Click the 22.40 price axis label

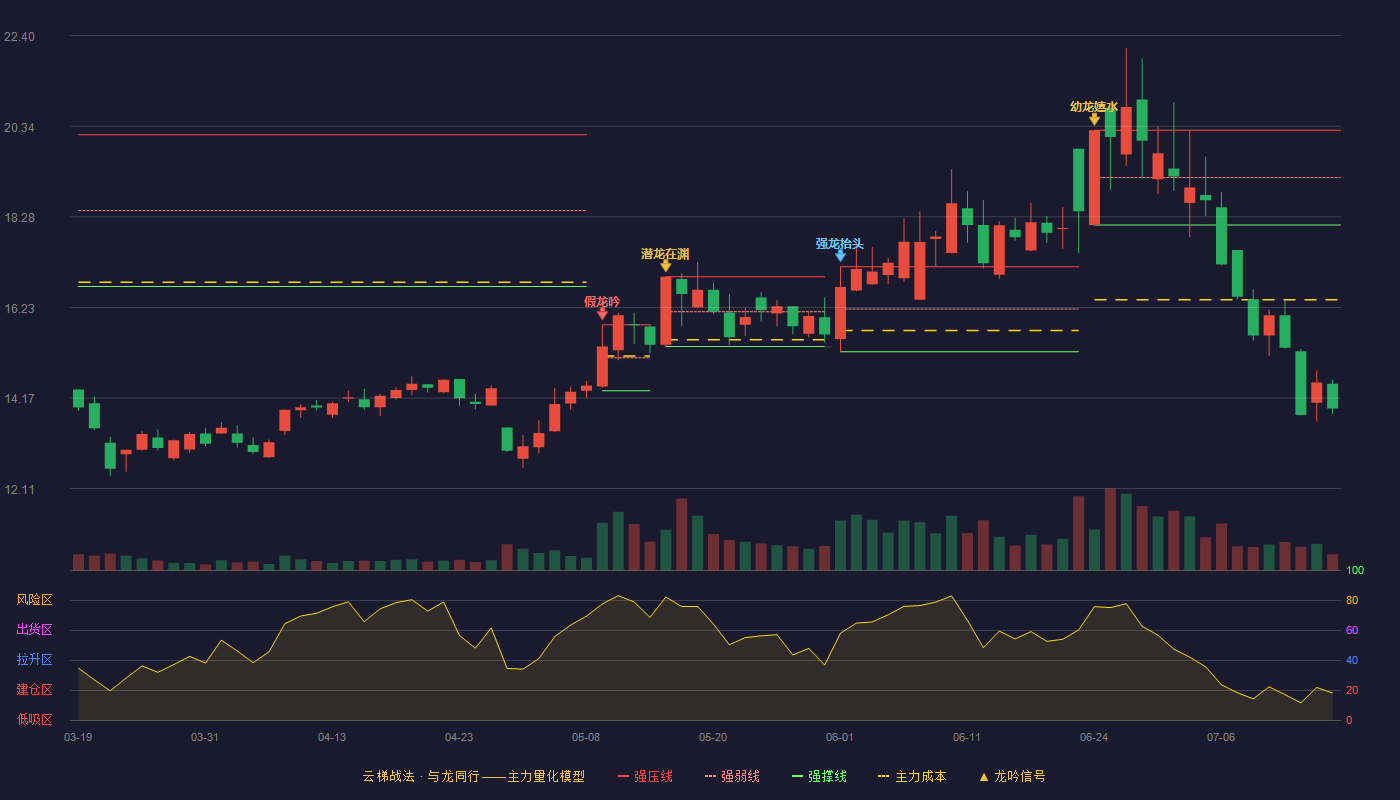[x=19, y=37]
